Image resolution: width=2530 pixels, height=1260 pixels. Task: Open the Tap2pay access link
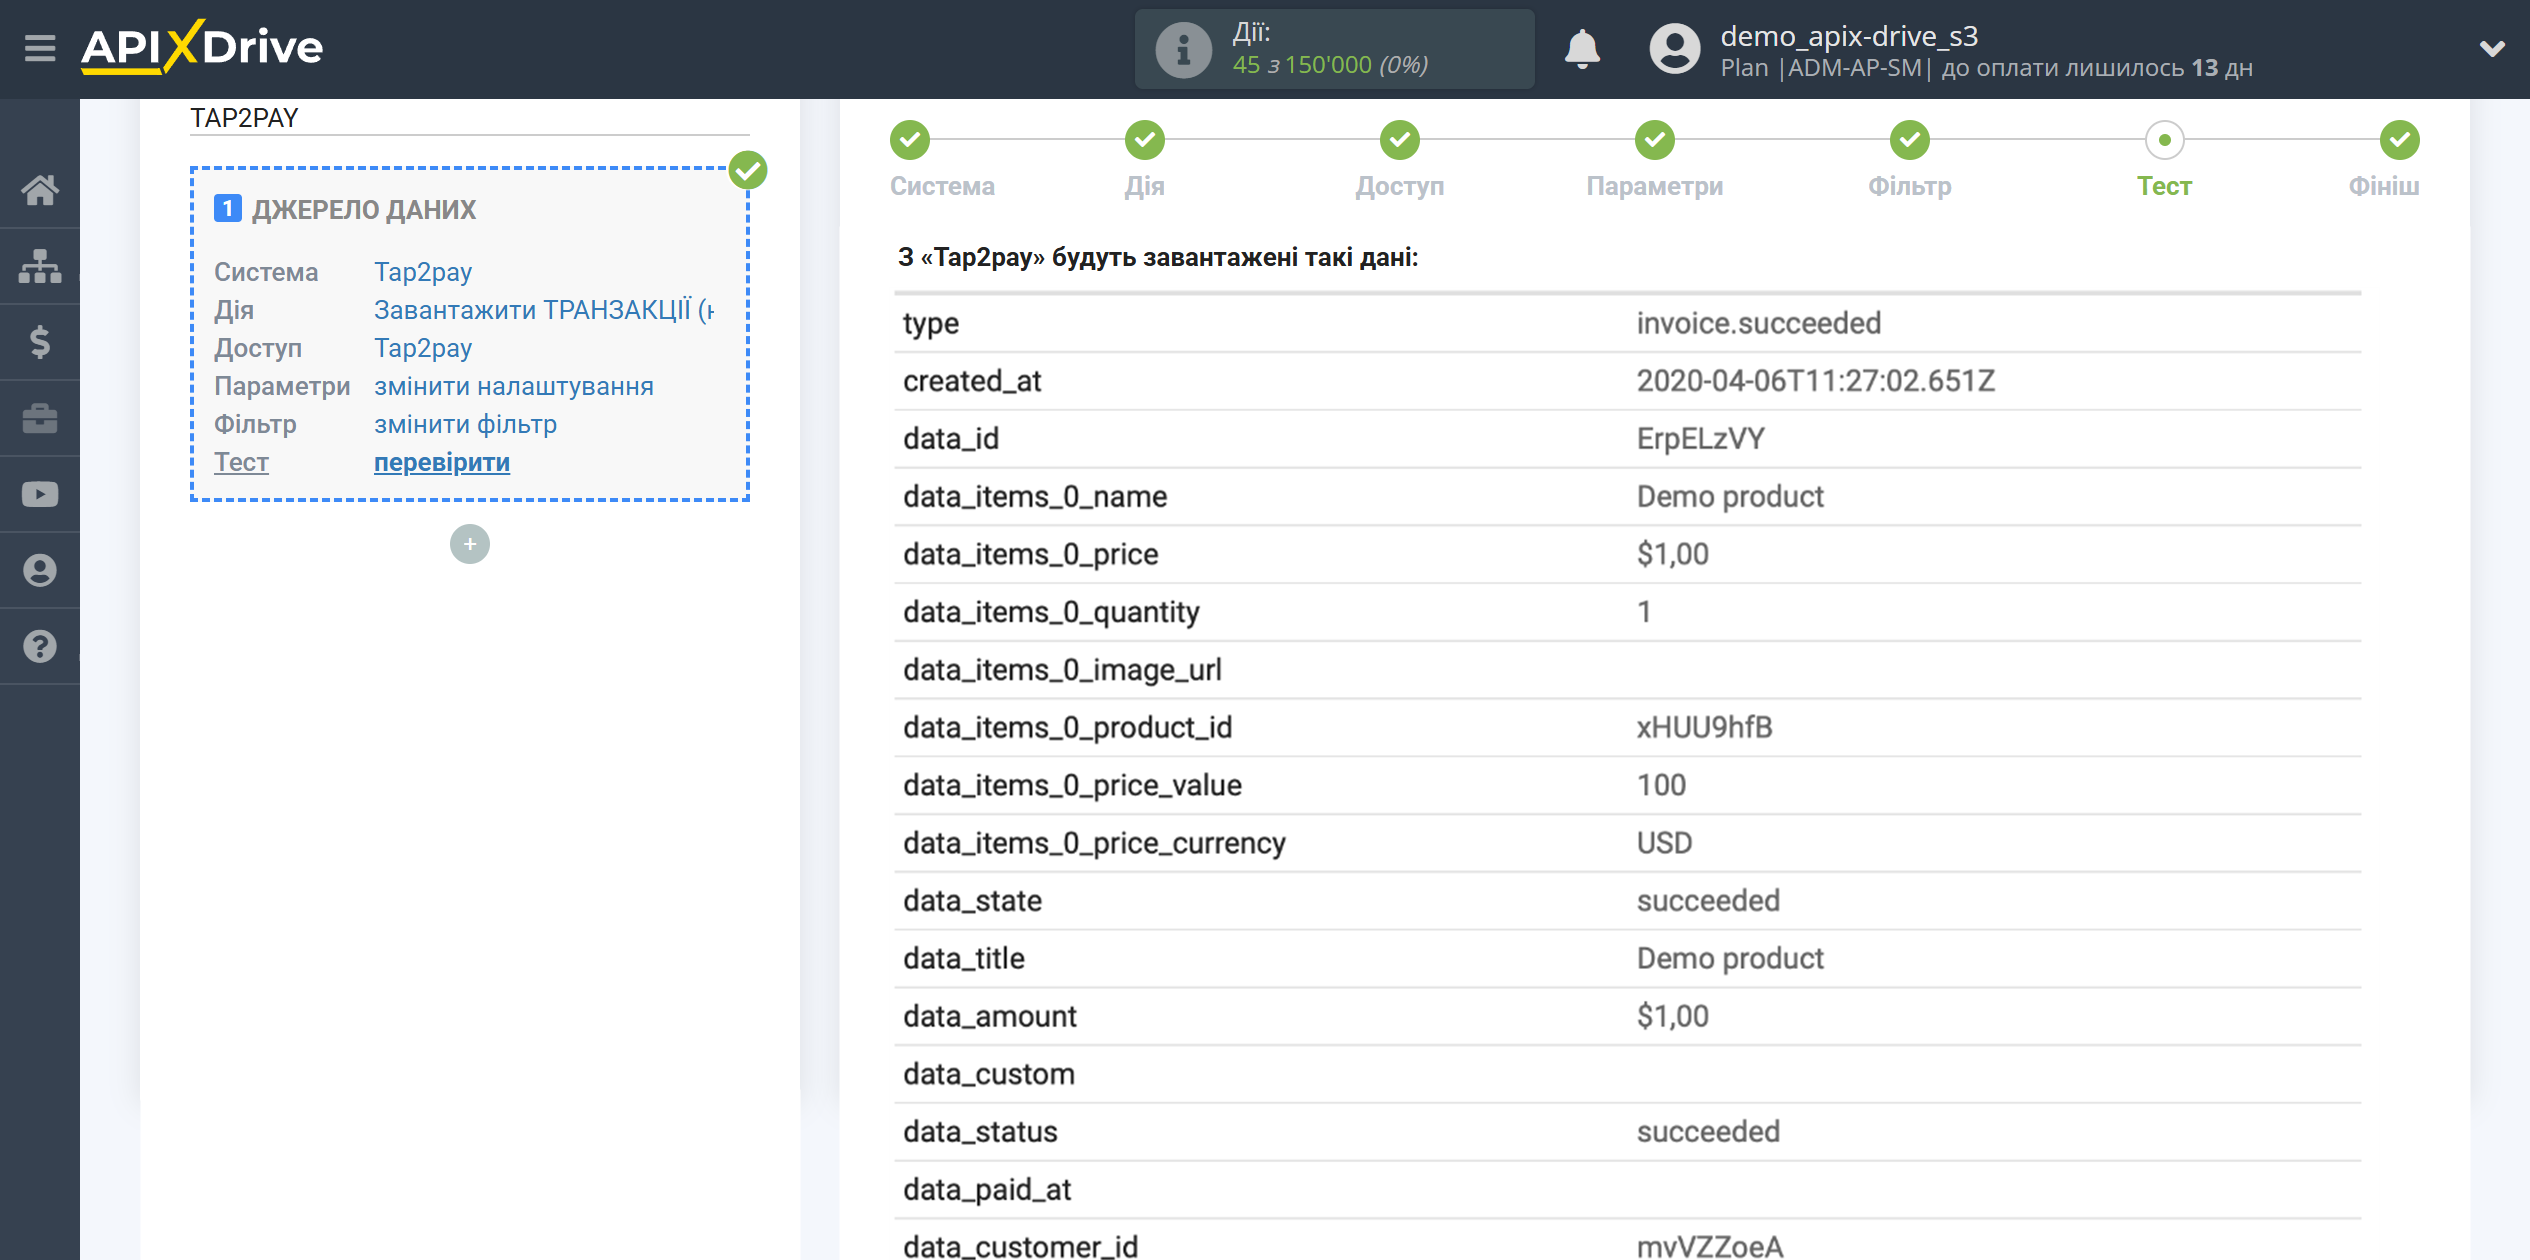click(x=423, y=348)
